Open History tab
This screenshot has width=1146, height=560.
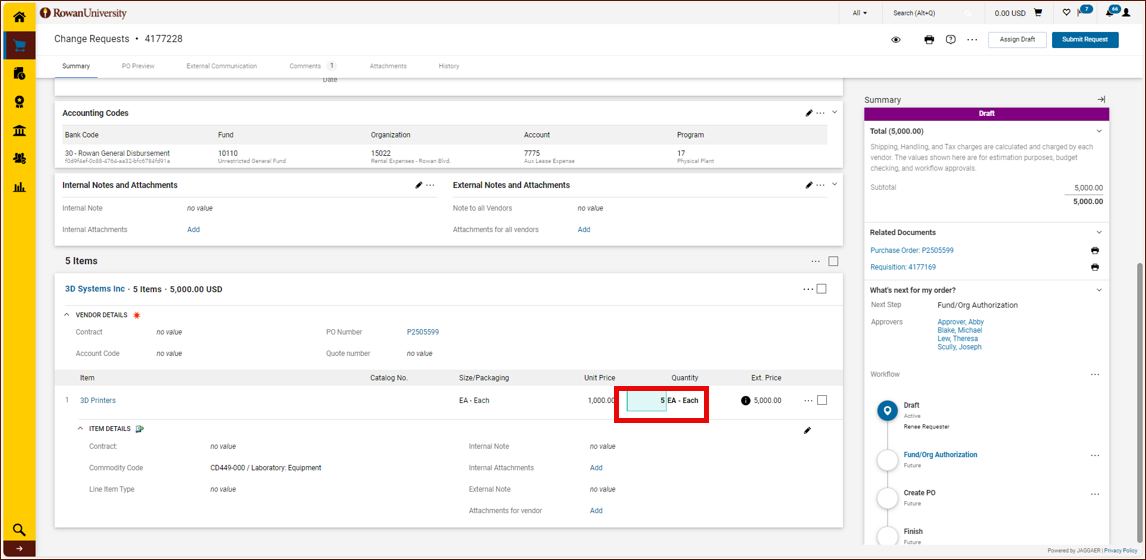tap(449, 66)
